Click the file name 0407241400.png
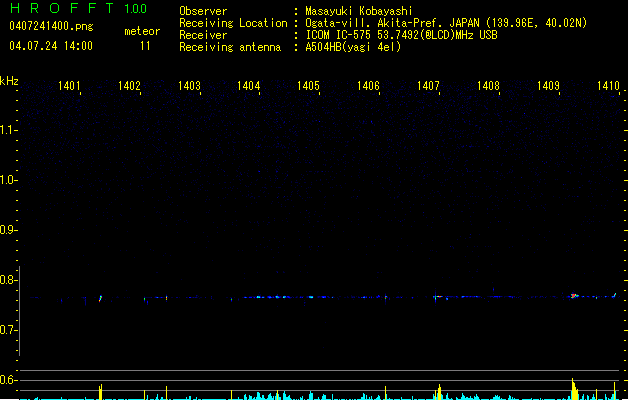This screenshot has height=400, width=629. 51,26
